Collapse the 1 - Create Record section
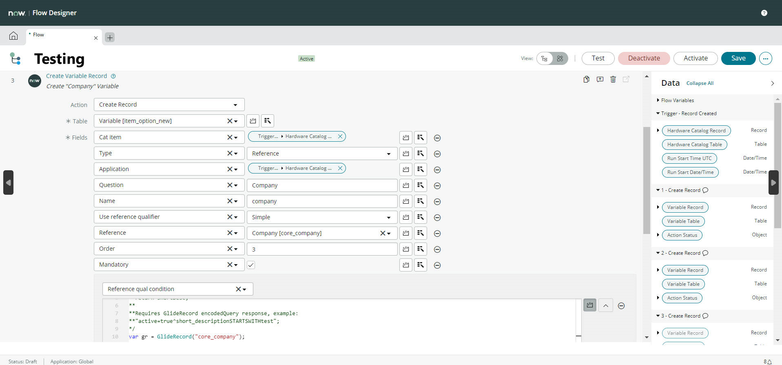 point(658,190)
